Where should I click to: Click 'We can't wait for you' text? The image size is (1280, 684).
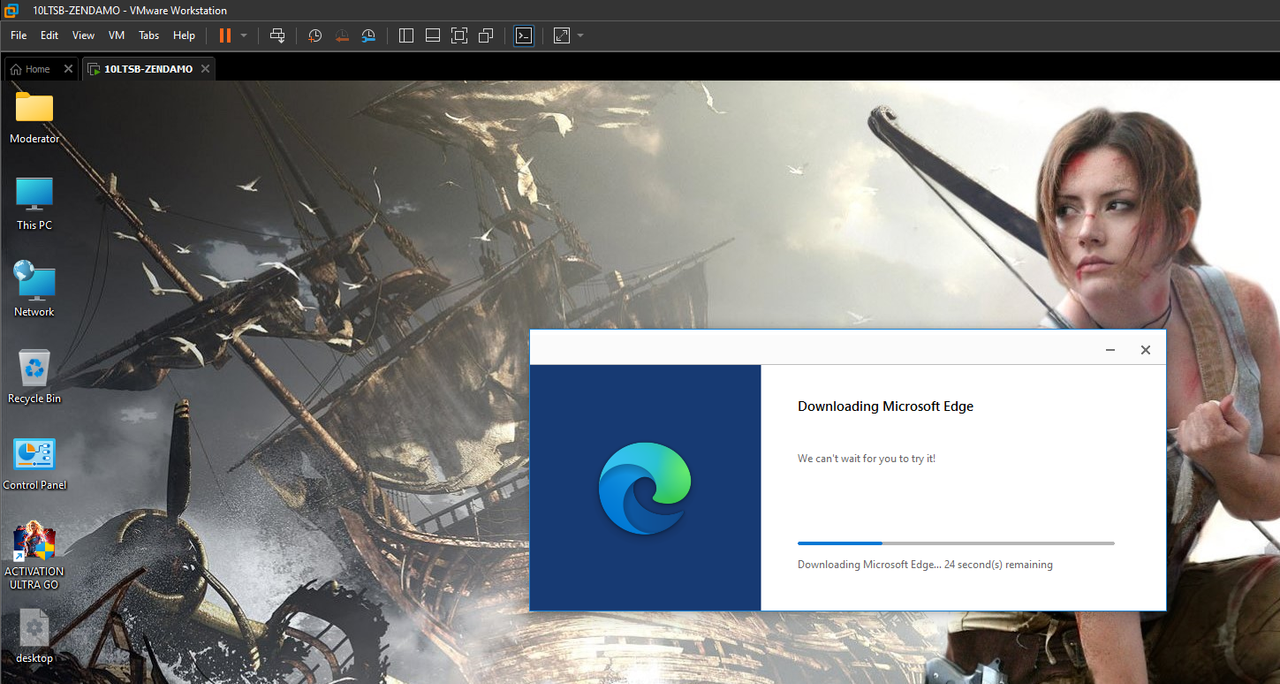pyautogui.click(x=866, y=459)
